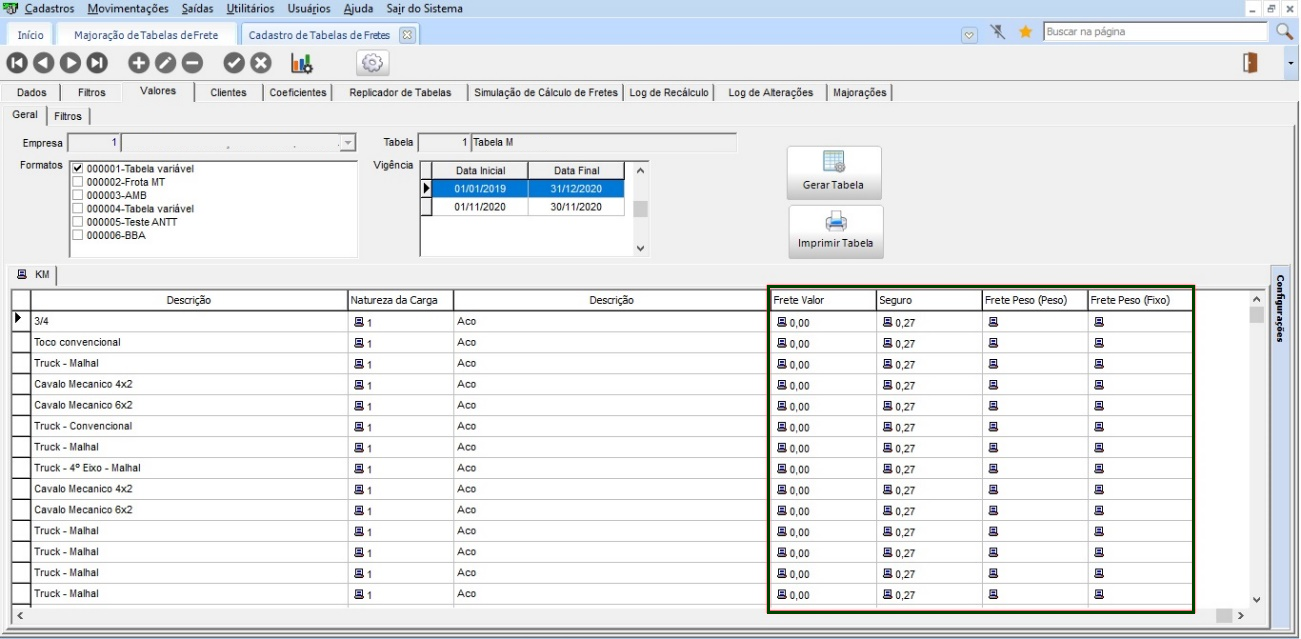The image size is (1301, 639).
Task: Click the minus delete record icon
Action: coord(192,63)
